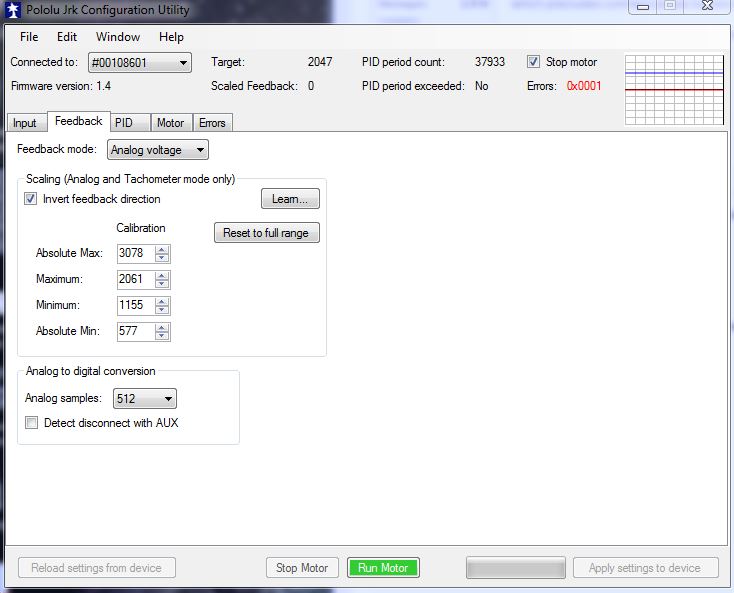Click Reset to full range button
This screenshot has height=593, width=734.
pyautogui.click(x=267, y=233)
